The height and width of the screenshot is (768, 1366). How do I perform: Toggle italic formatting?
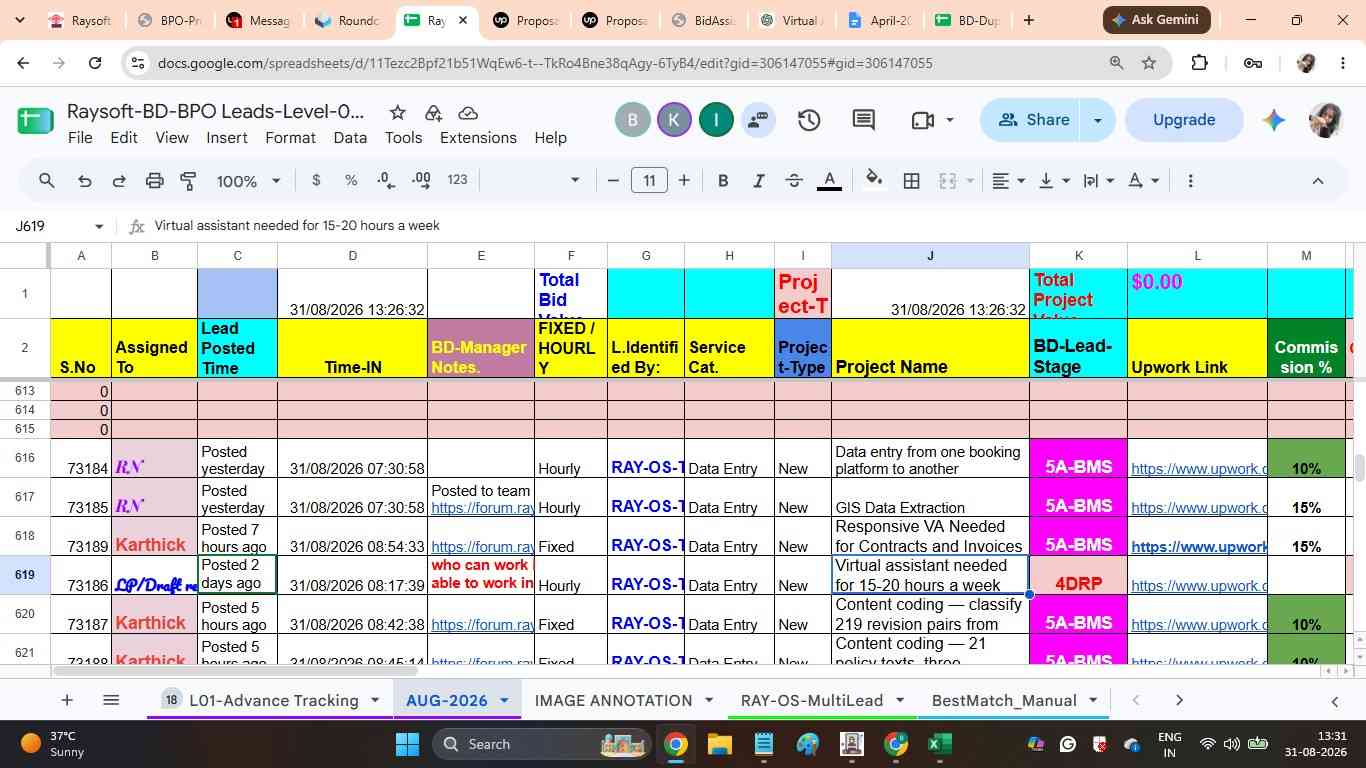point(758,181)
